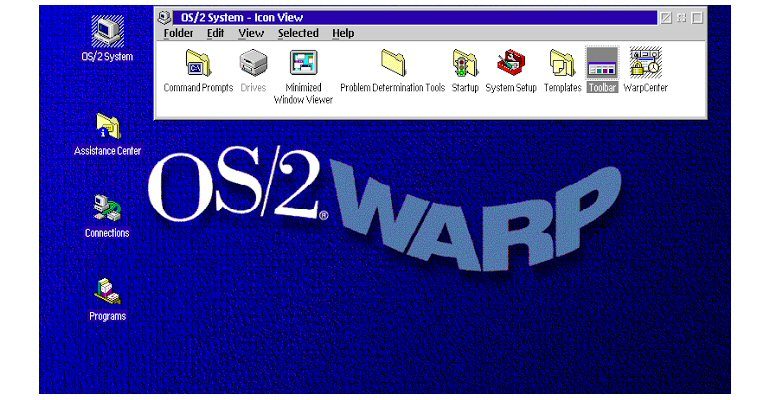The image size is (770, 400).
Task: Open the Selected menu
Action: coord(298,33)
